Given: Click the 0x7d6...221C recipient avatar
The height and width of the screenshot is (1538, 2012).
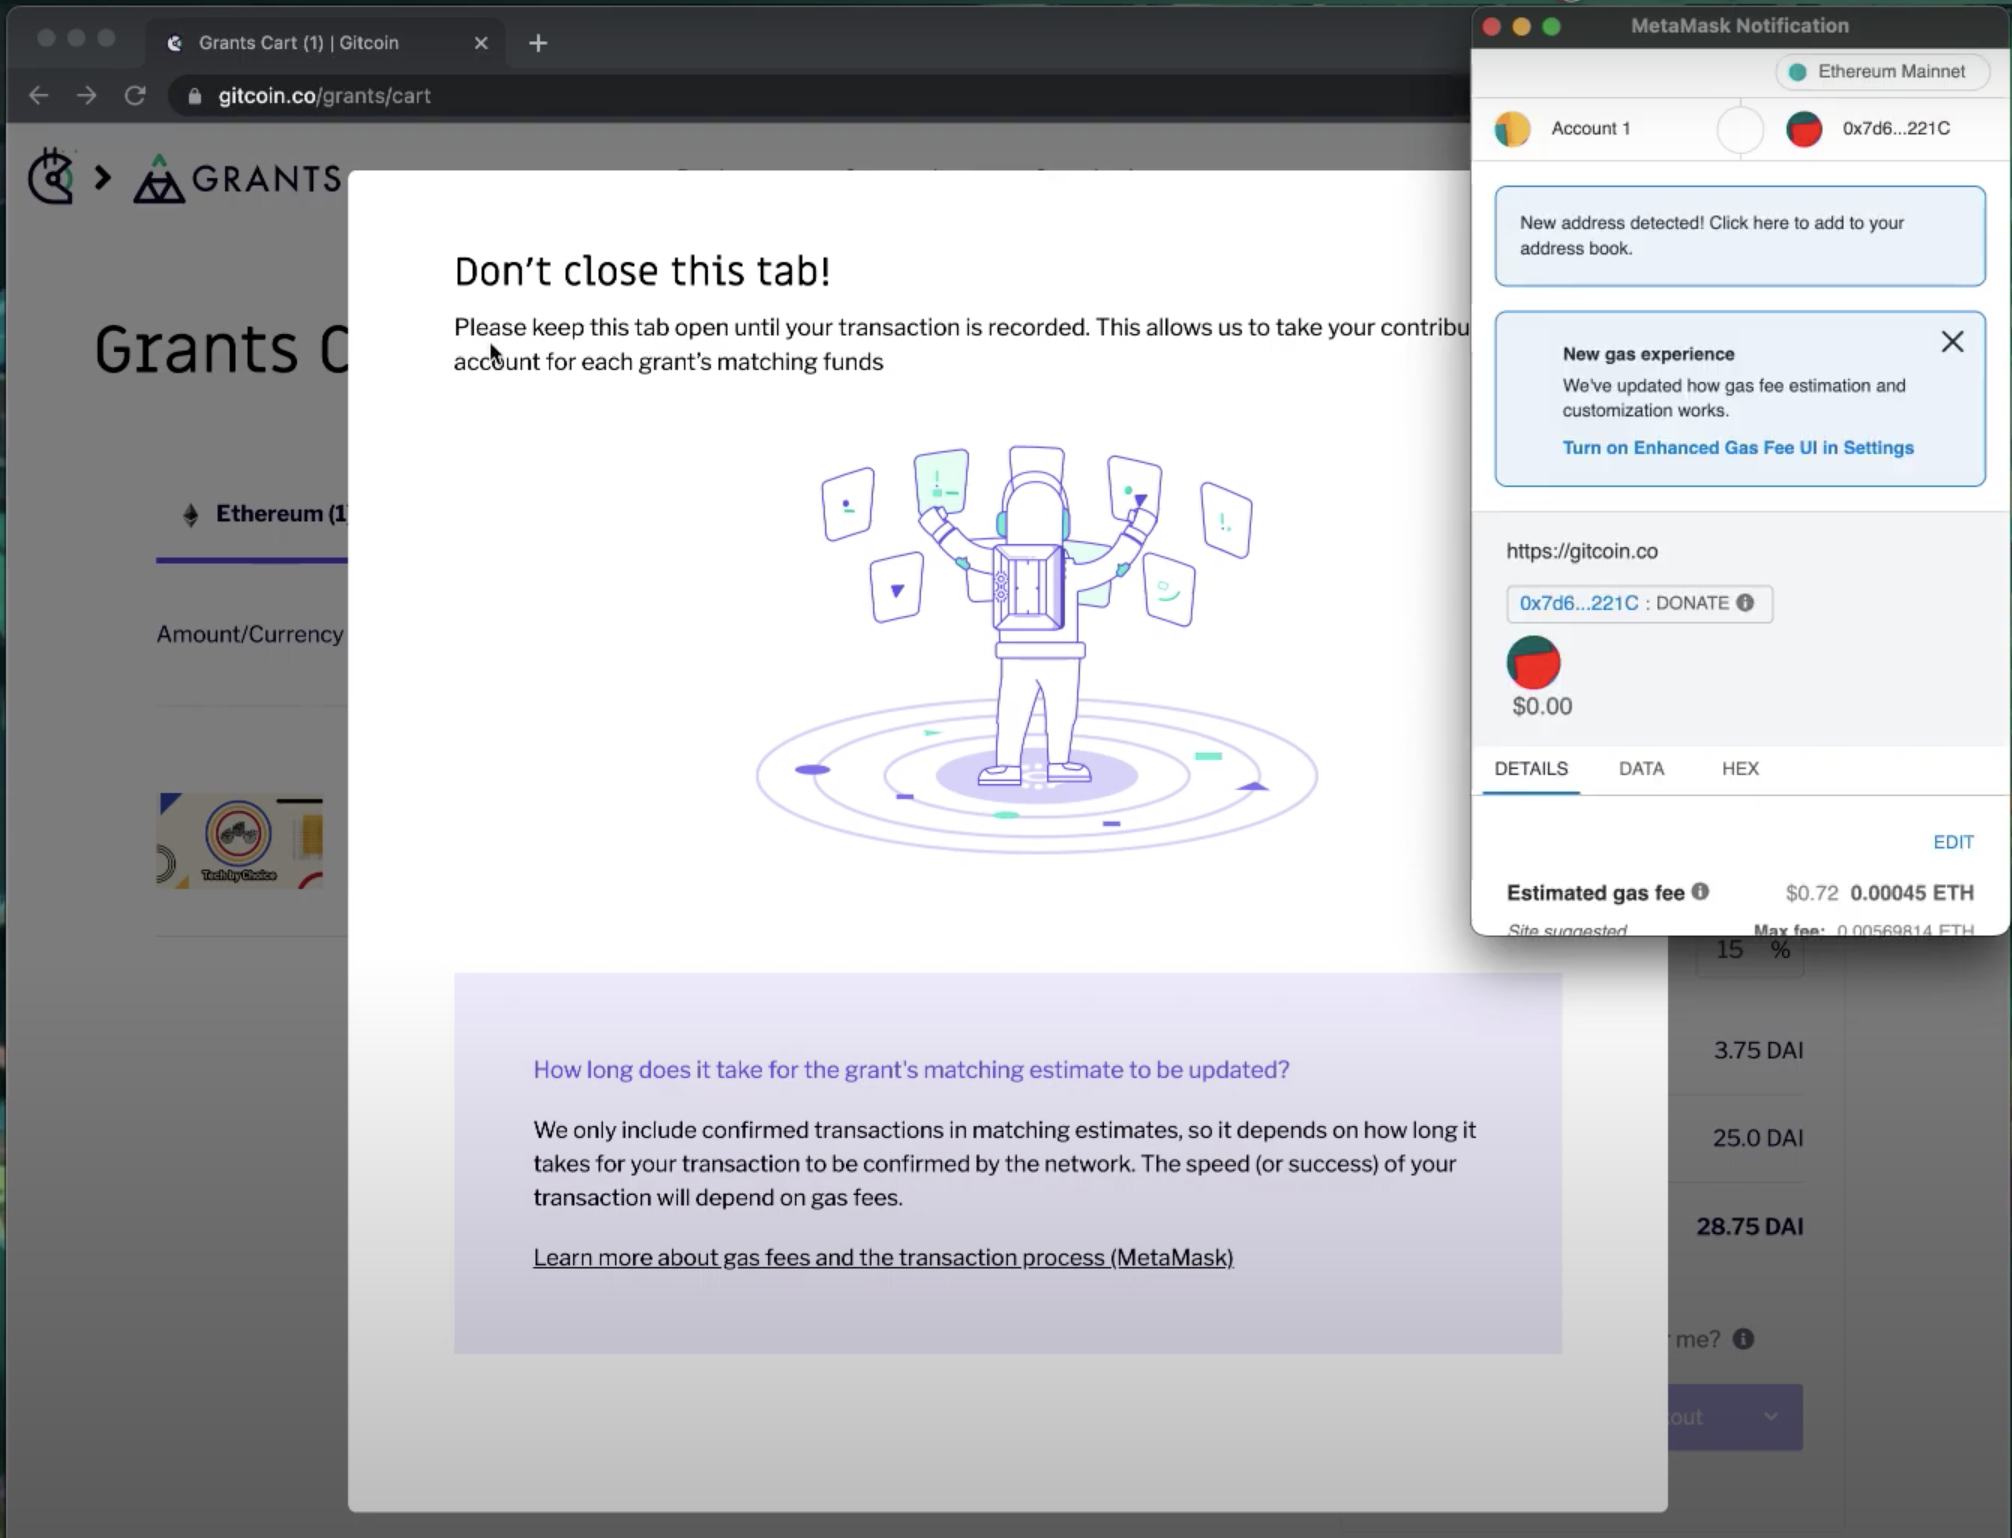Looking at the screenshot, I should pos(1804,129).
